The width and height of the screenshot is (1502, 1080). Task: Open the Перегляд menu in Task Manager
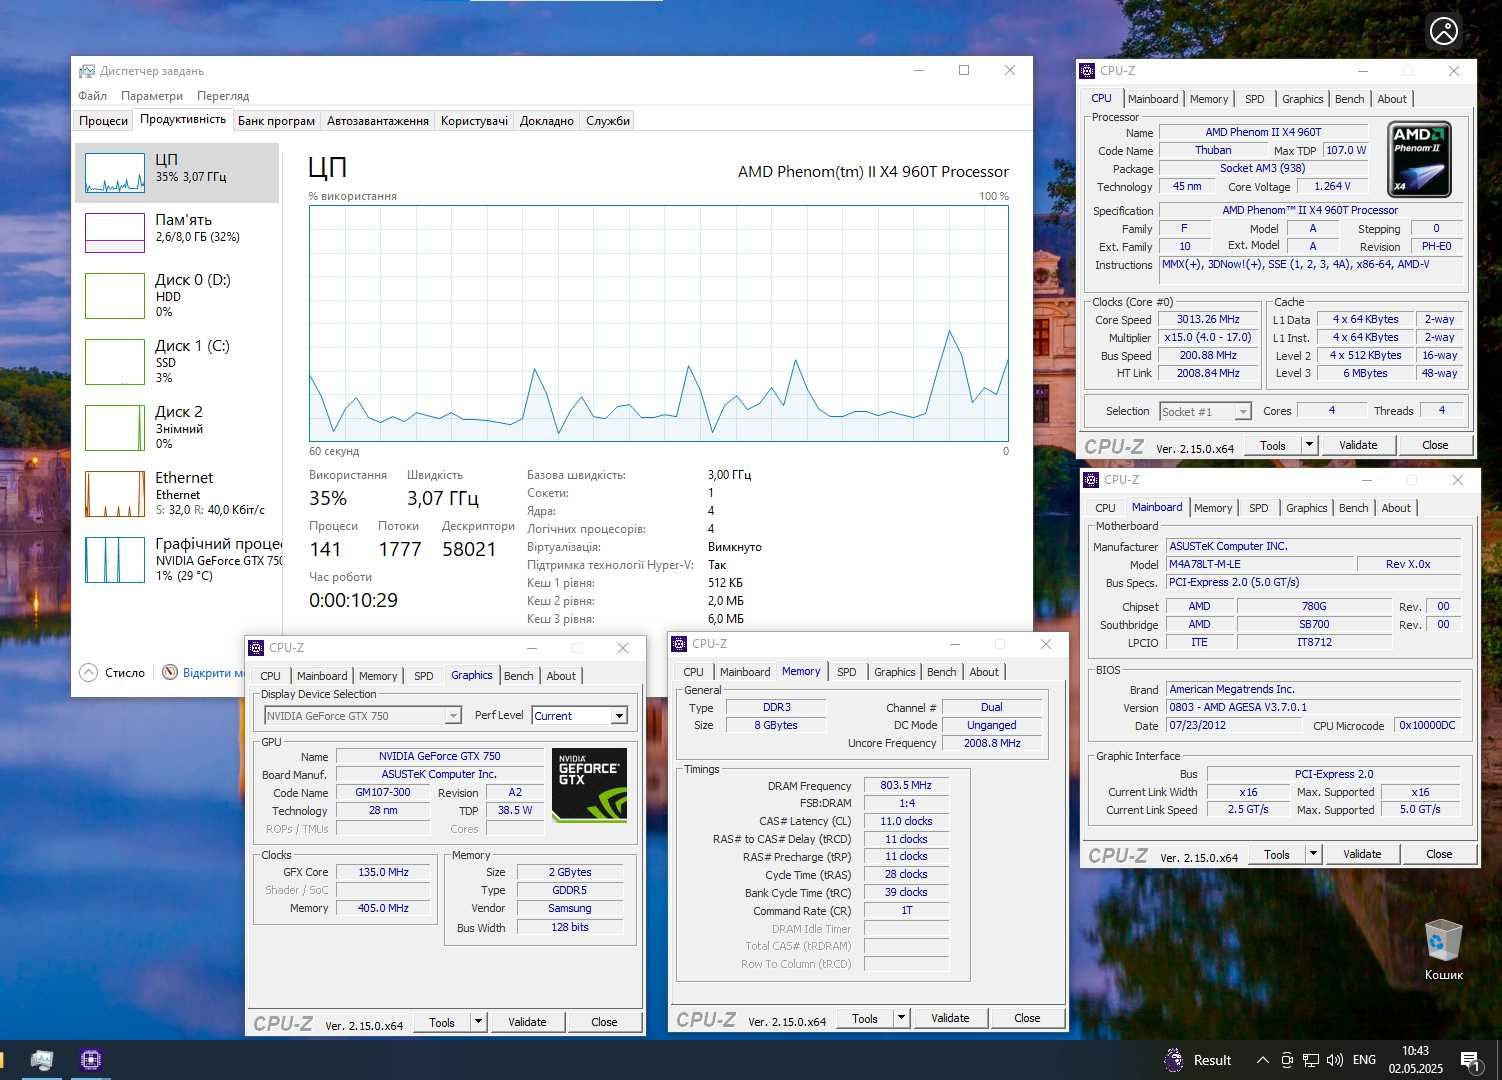pyautogui.click(x=223, y=96)
